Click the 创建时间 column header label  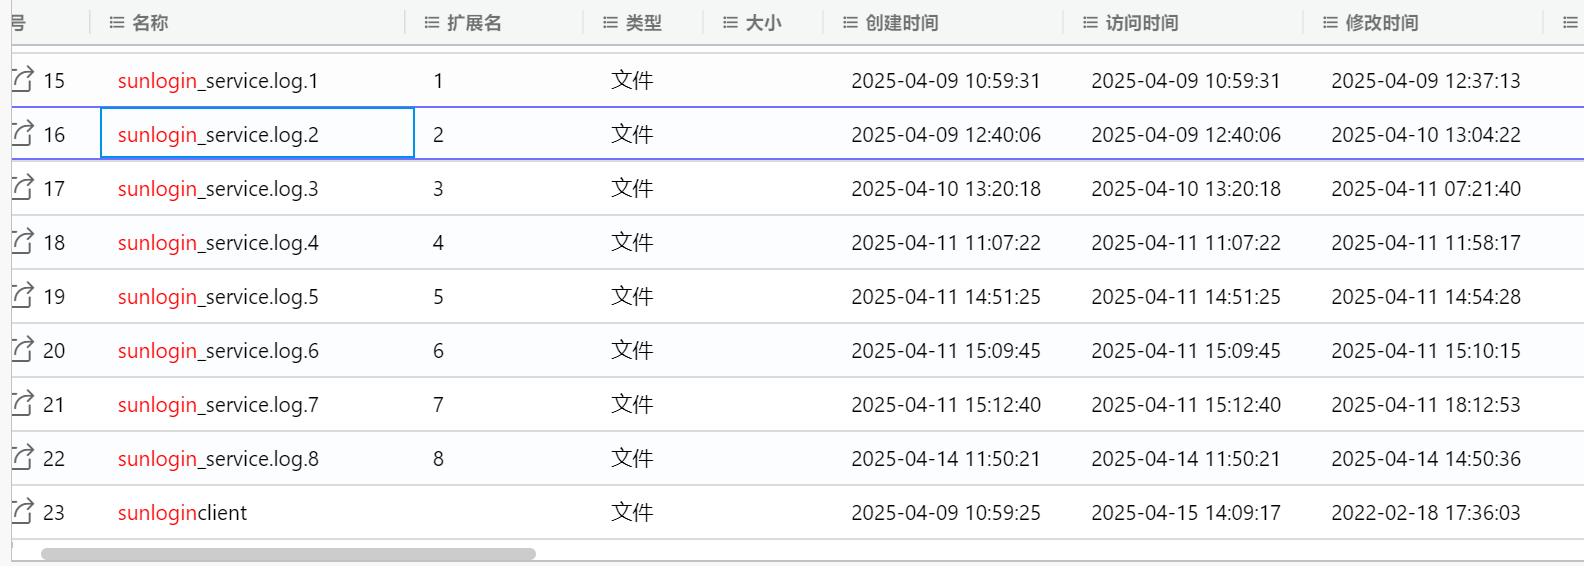click(x=902, y=22)
